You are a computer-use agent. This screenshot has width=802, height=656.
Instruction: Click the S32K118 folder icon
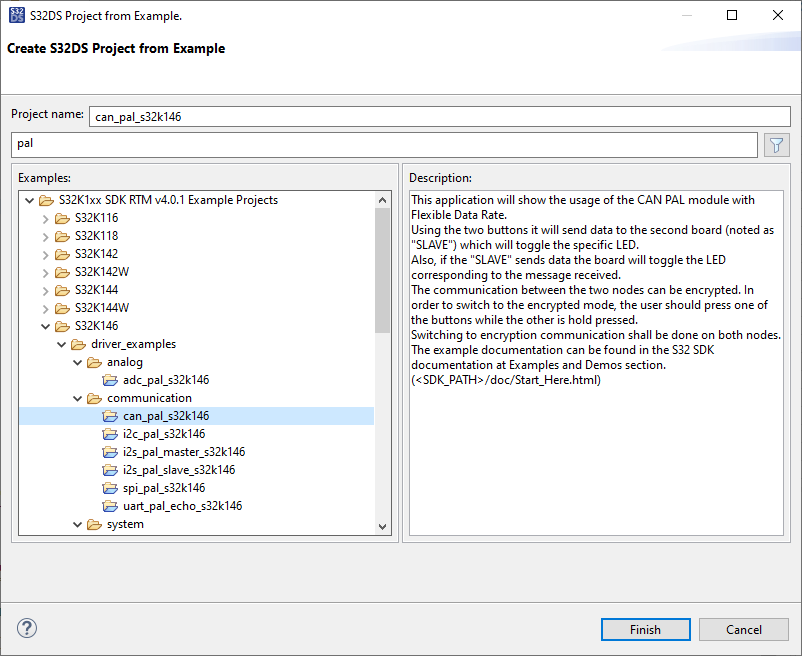(x=62, y=236)
